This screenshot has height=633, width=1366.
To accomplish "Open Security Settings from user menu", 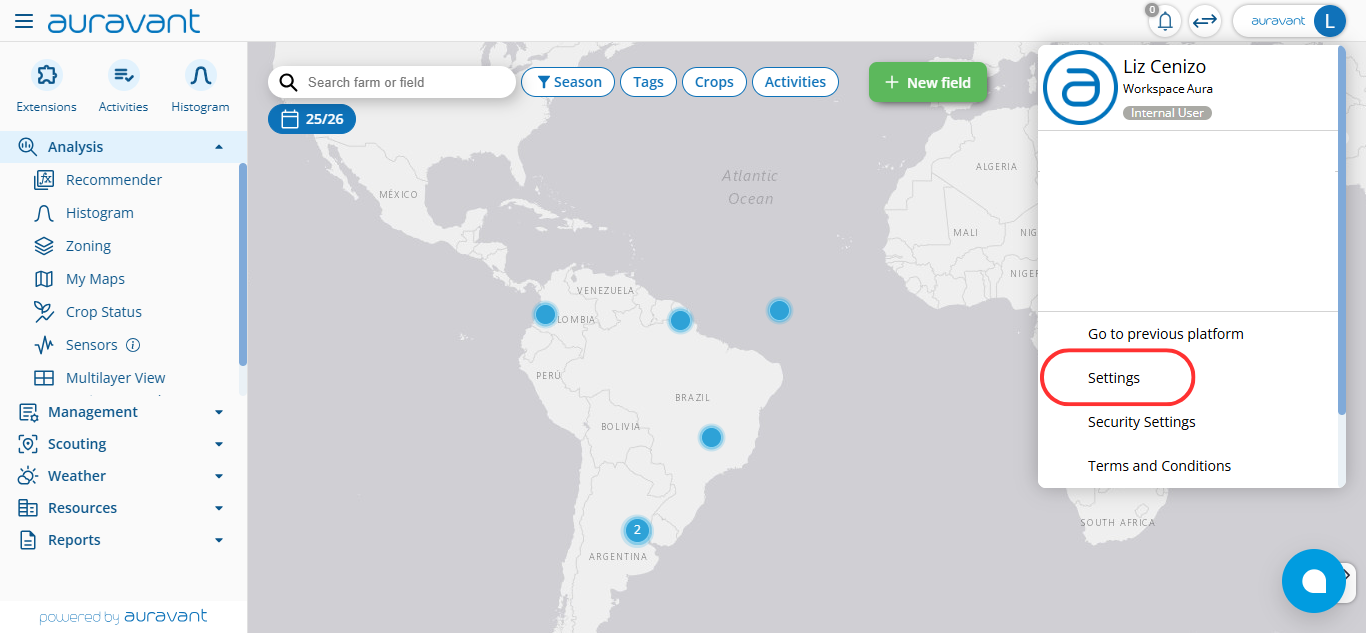I will [x=1141, y=422].
